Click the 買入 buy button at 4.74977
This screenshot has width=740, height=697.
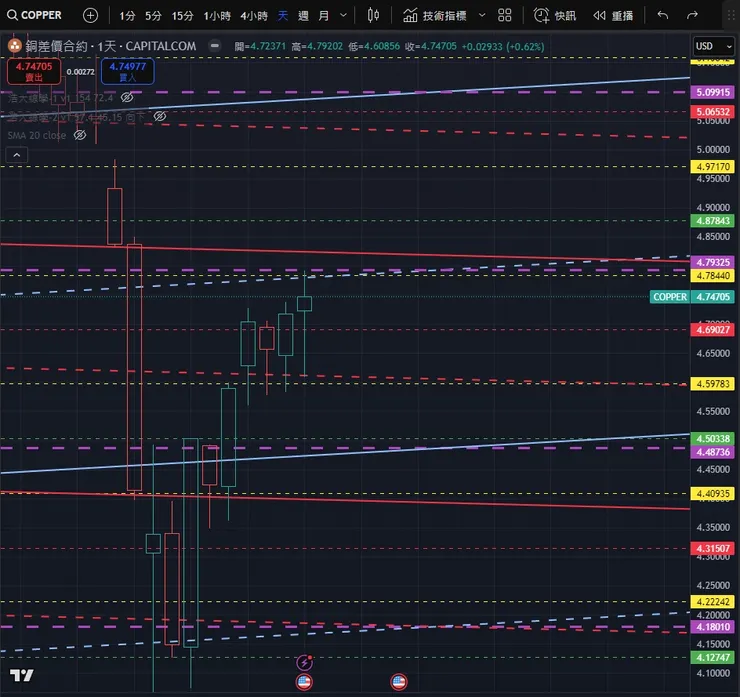pyautogui.click(x=127, y=71)
